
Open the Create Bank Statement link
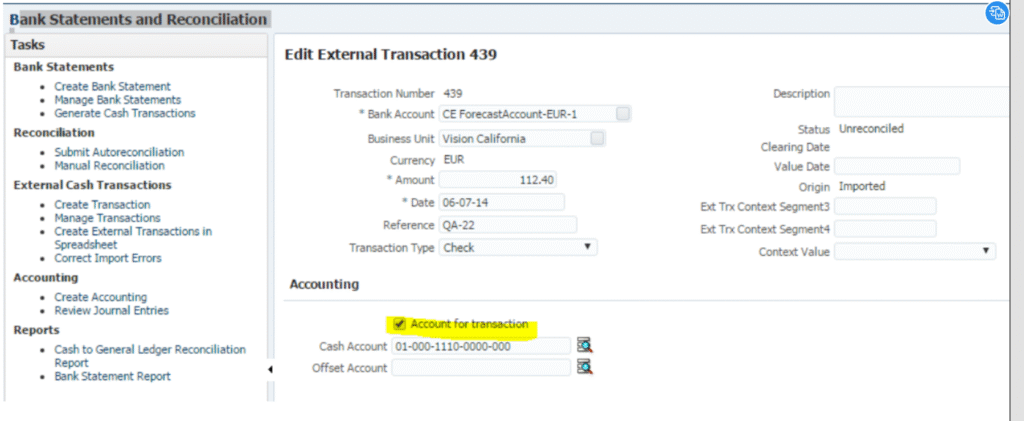point(112,86)
